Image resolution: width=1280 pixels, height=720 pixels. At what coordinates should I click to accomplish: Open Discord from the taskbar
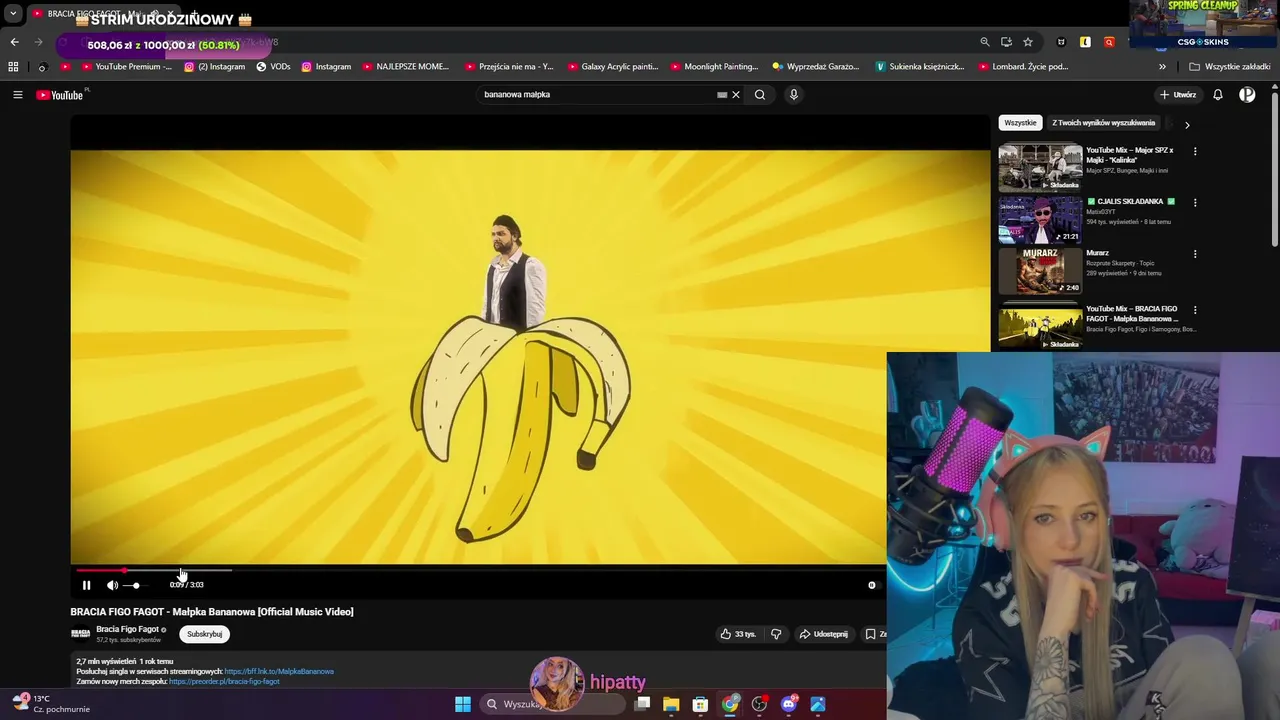point(789,704)
